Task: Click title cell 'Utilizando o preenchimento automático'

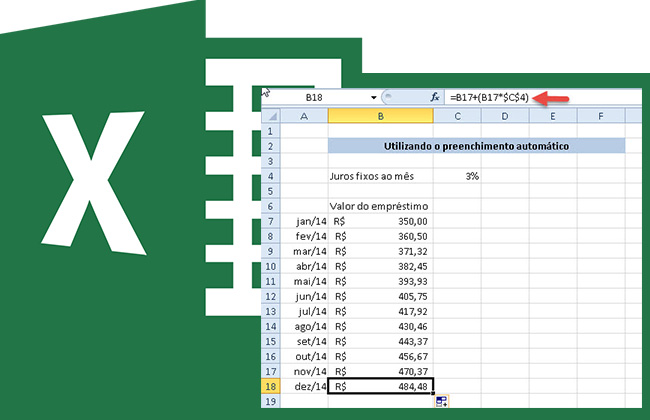Action: pos(476,146)
